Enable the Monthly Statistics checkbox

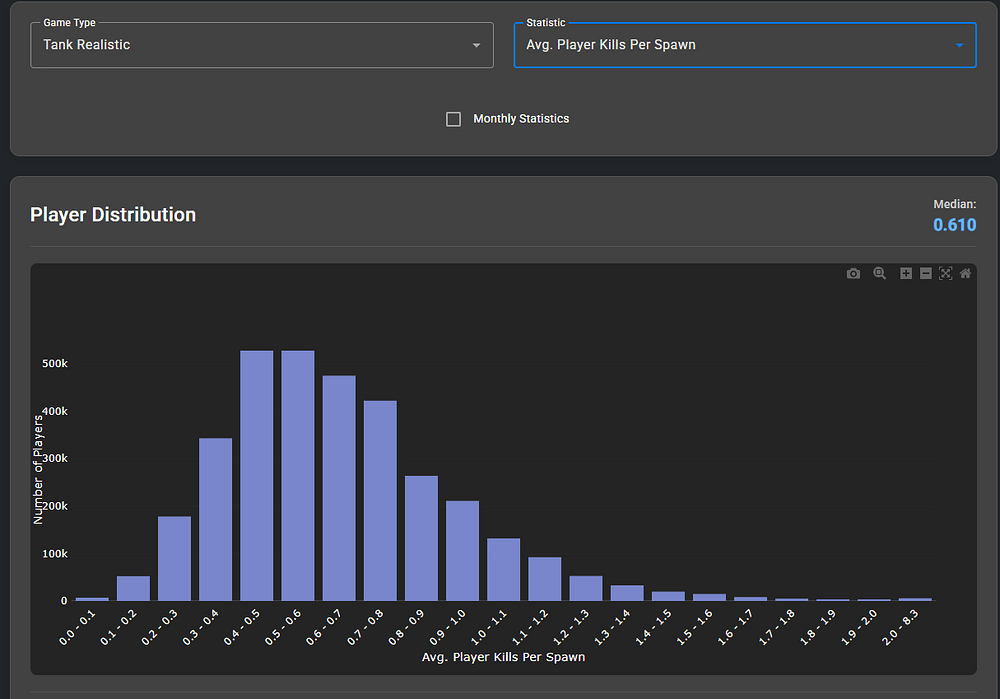pos(453,119)
